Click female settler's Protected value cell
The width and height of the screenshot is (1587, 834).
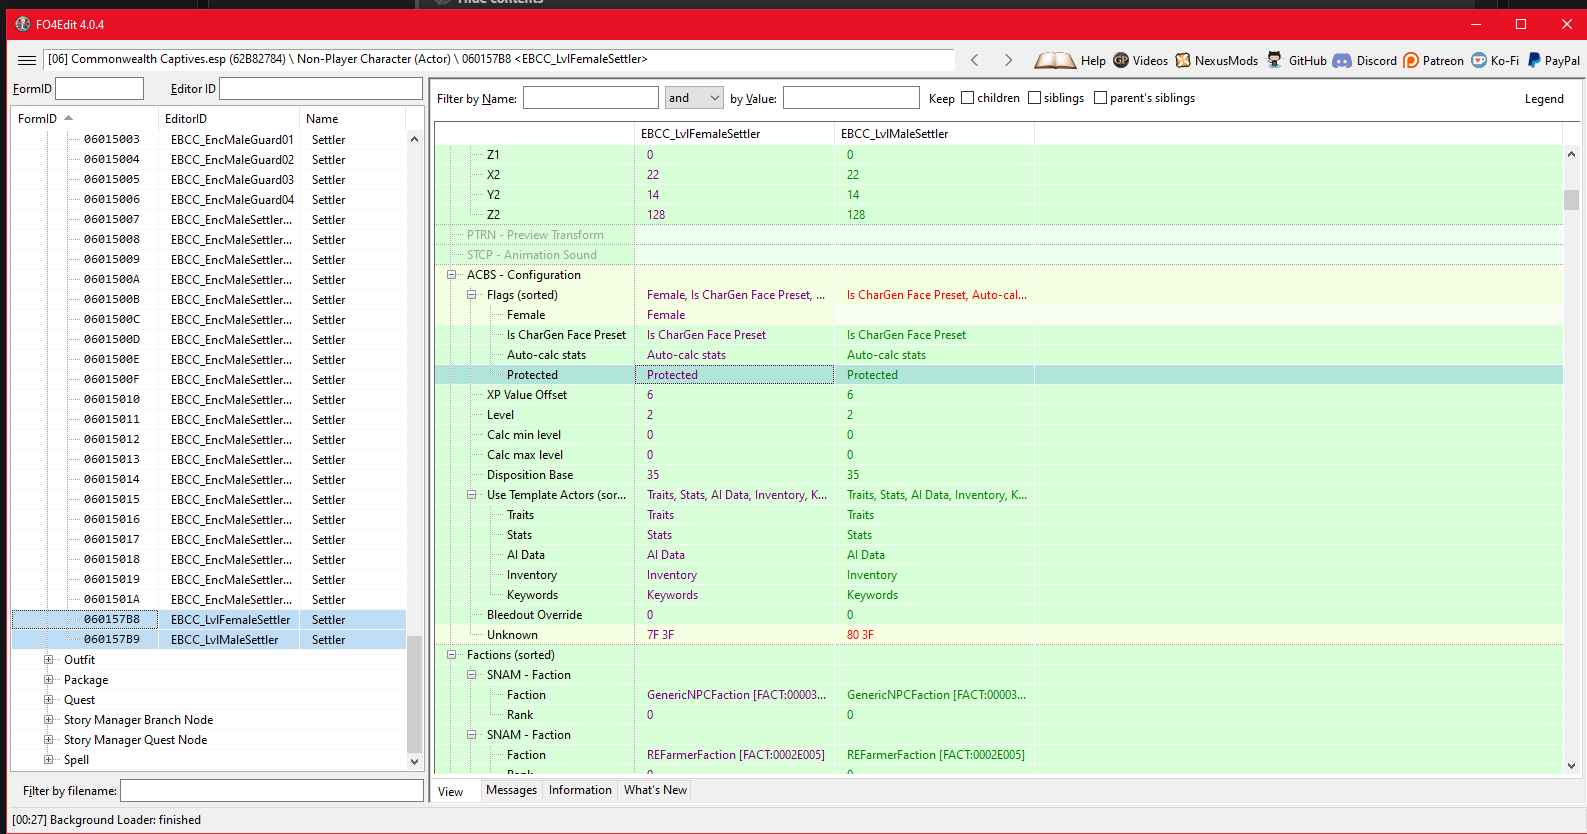734,375
